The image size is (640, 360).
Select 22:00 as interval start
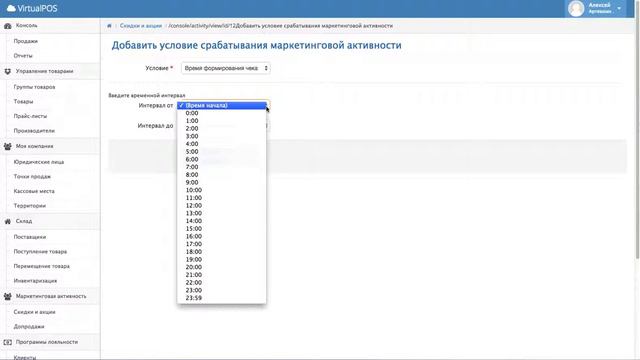coord(222,283)
